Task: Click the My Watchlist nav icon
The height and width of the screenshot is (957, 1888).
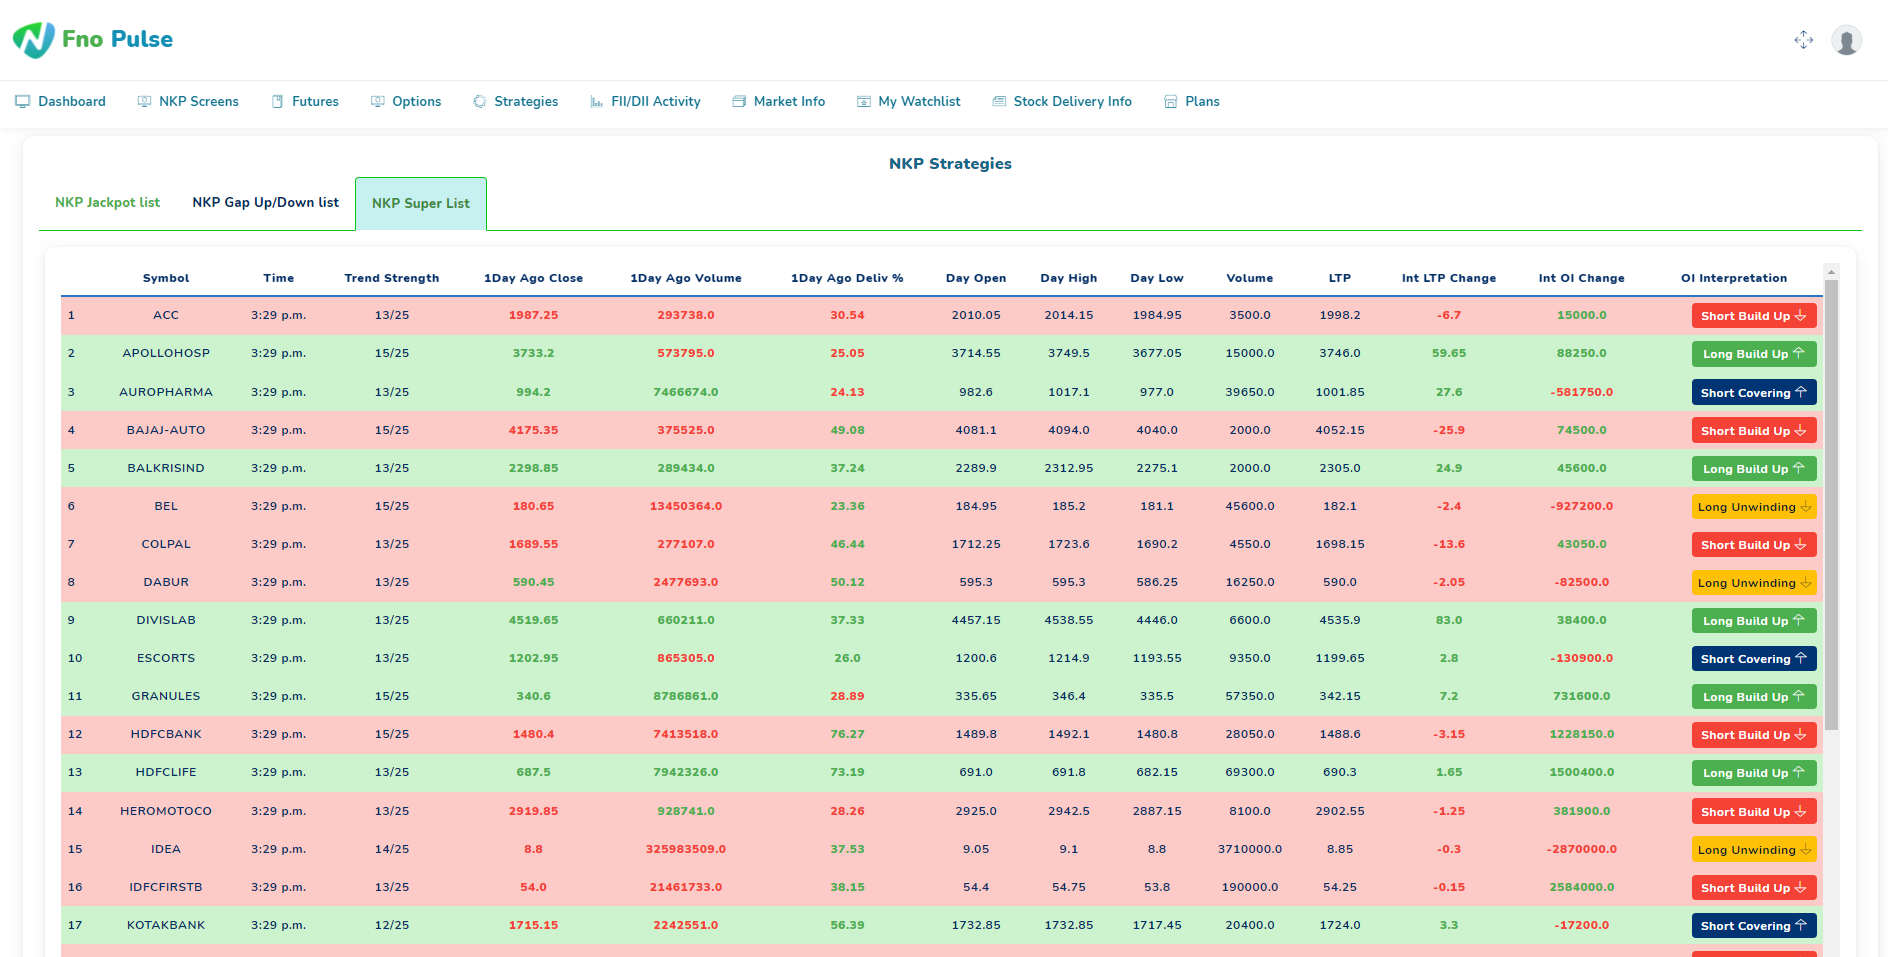Action: tap(863, 102)
